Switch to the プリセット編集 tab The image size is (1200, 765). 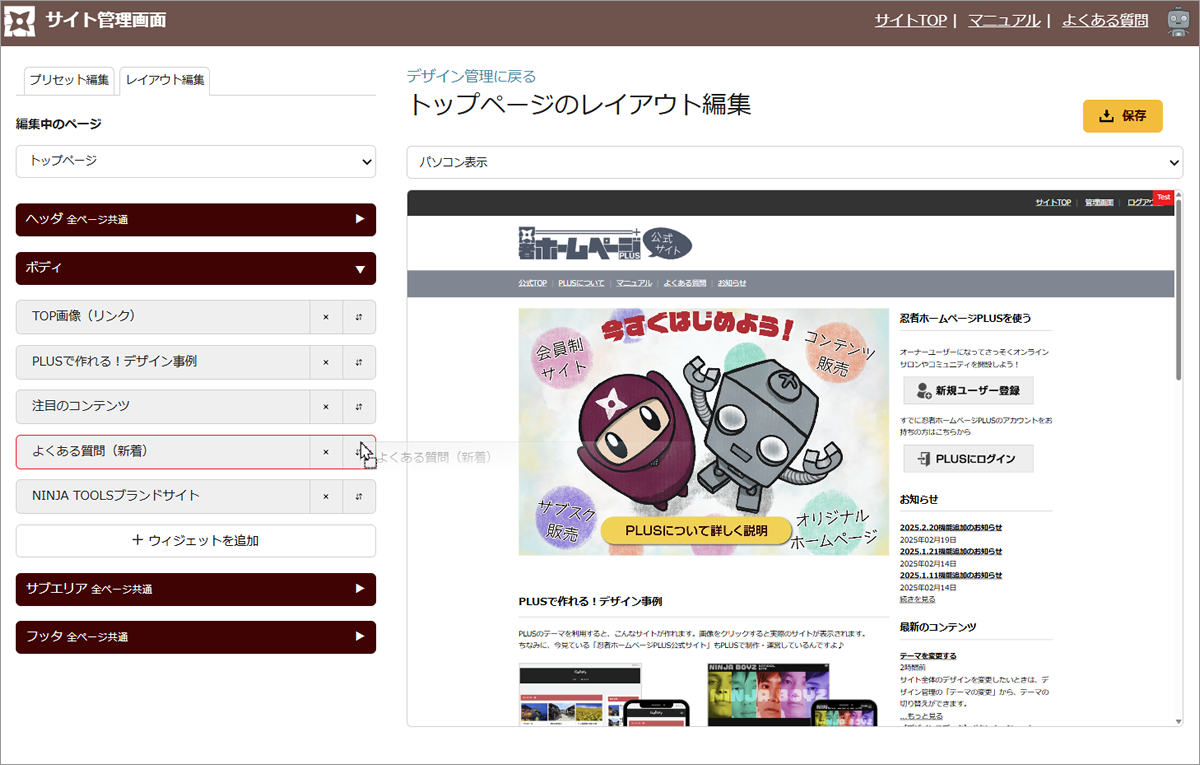coord(69,80)
